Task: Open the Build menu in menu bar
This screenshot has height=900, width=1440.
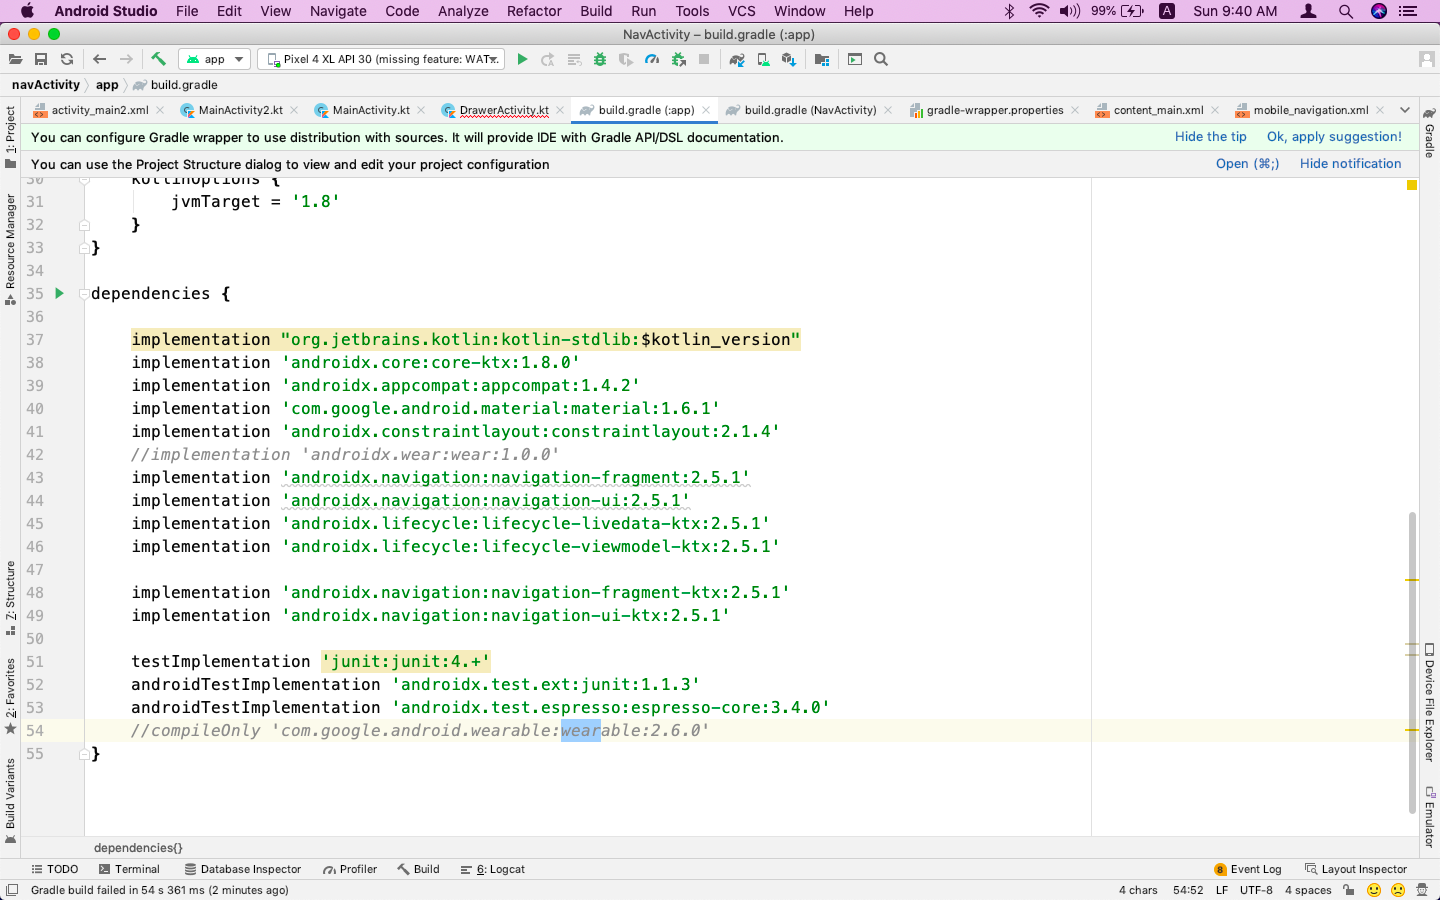Action: [596, 11]
